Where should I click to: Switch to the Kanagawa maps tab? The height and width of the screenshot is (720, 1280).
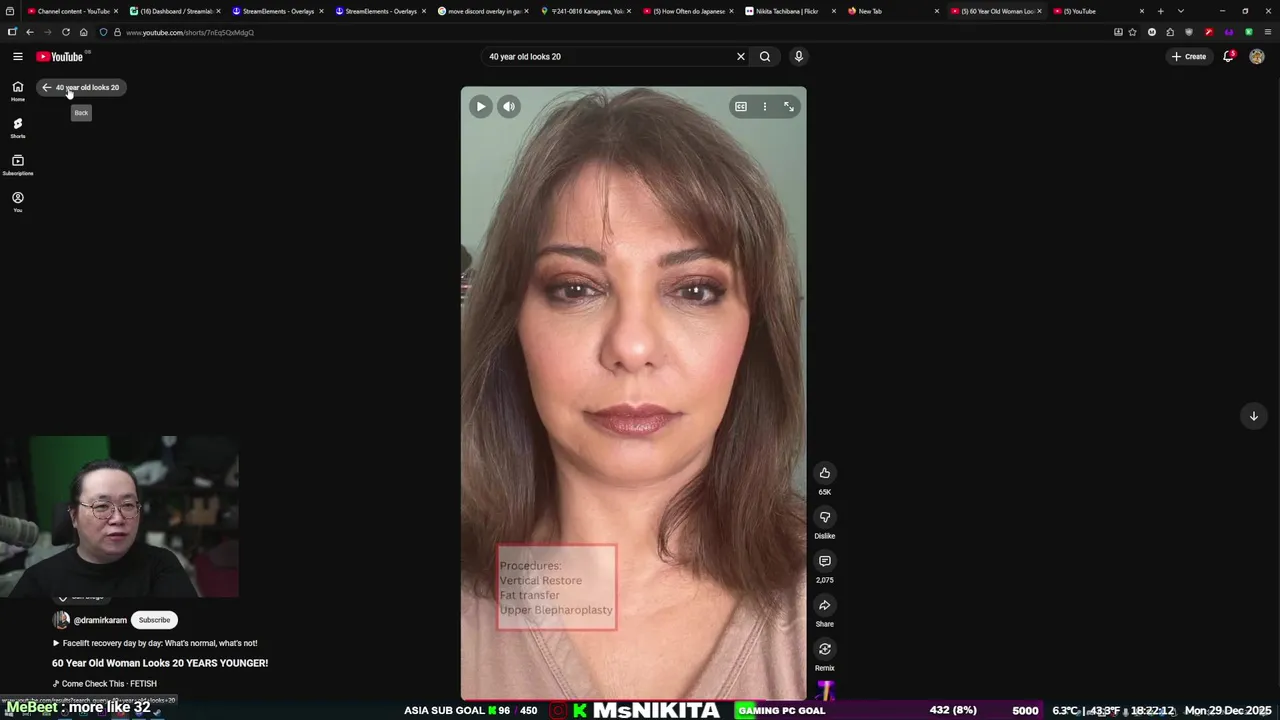pos(587,11)
